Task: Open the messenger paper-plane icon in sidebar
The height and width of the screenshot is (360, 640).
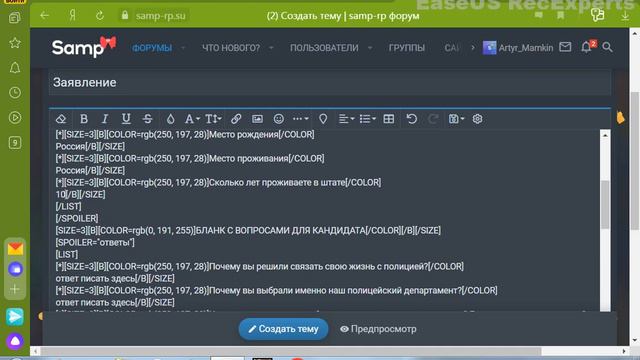Action: (x=15, y=317)
